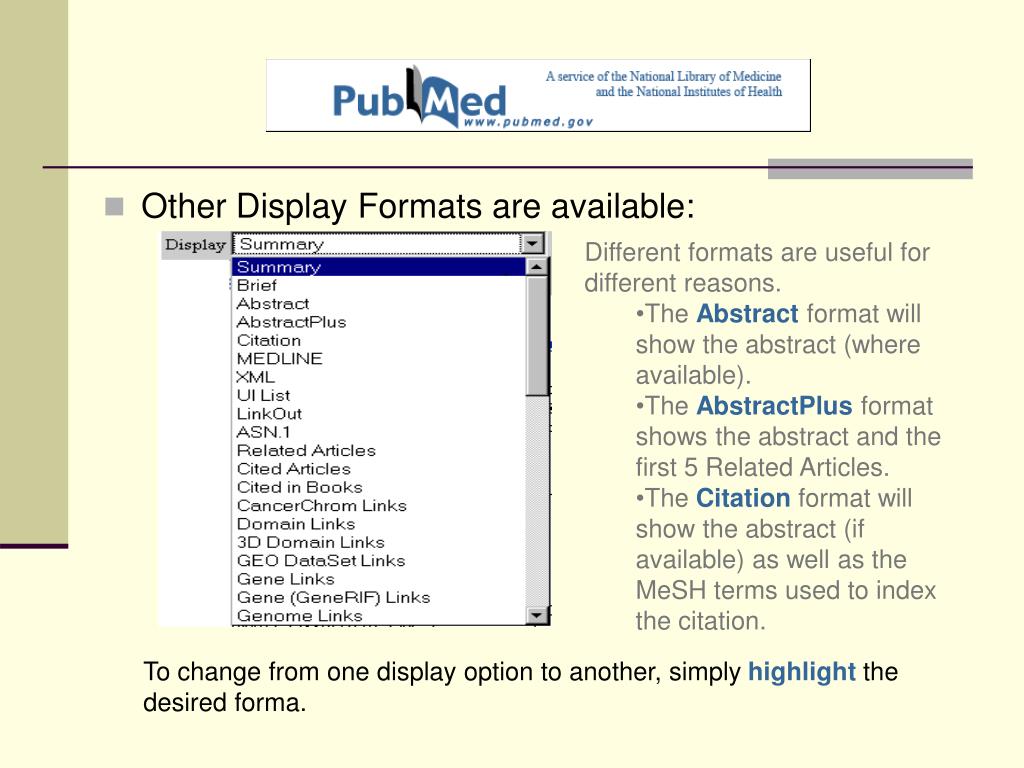Image resolution: width=1024 pixels, height=768 pixels.
Task: Pick the AbstractPlus format option
Action: tap(379, 322)
